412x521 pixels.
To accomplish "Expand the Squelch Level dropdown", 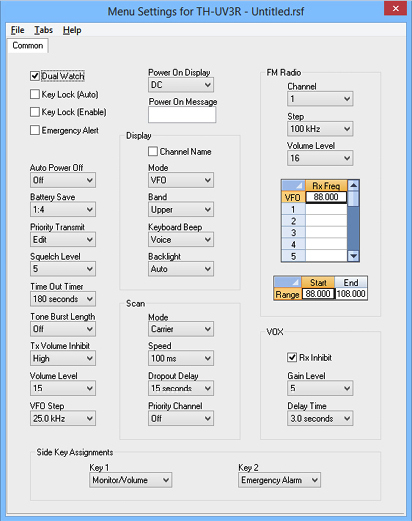I will [x=63, y=269].
